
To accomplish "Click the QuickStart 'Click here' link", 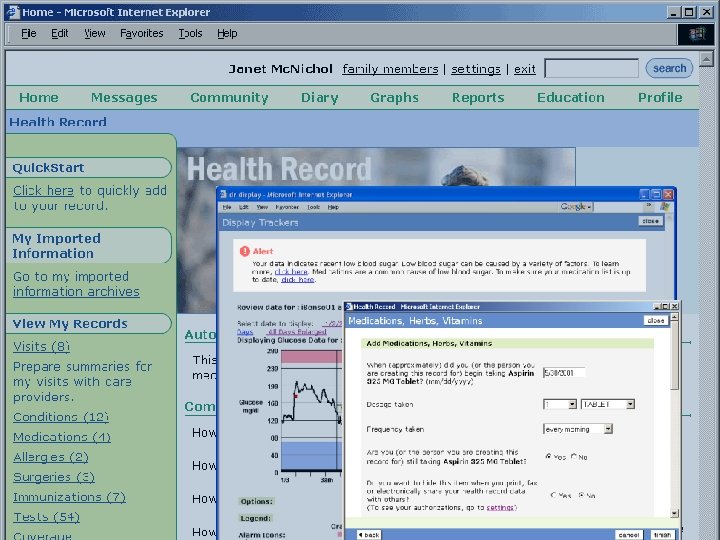I will coord(43,191).
